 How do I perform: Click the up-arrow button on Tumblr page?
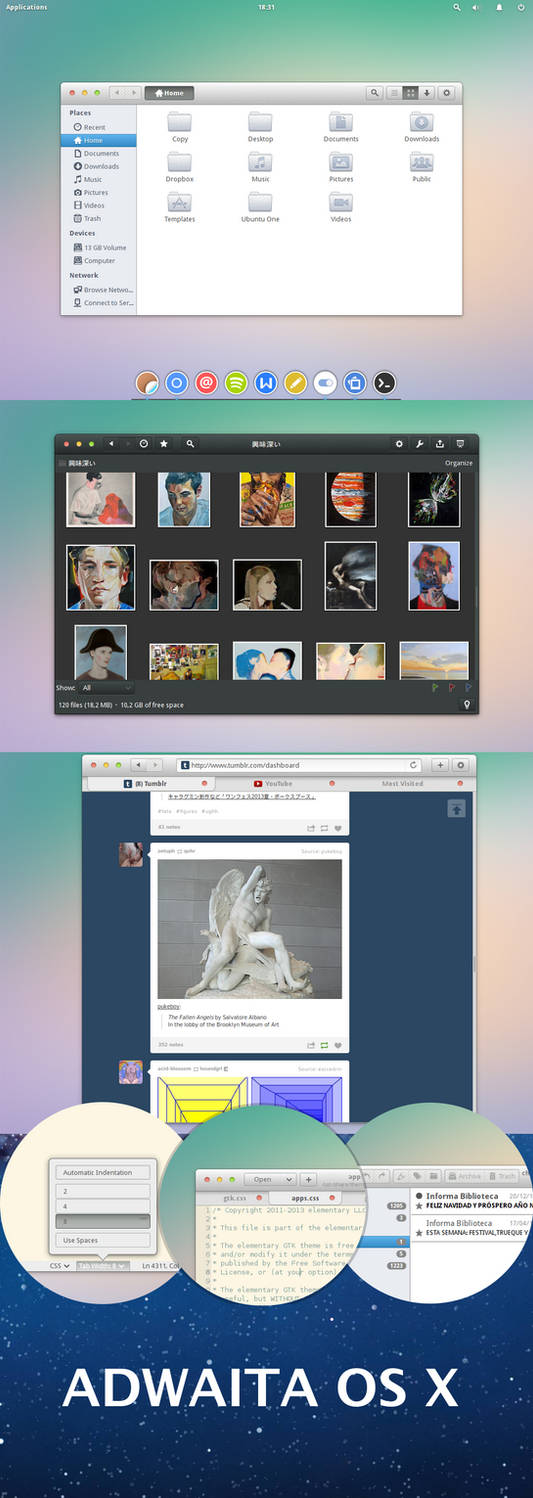(456, 808)
